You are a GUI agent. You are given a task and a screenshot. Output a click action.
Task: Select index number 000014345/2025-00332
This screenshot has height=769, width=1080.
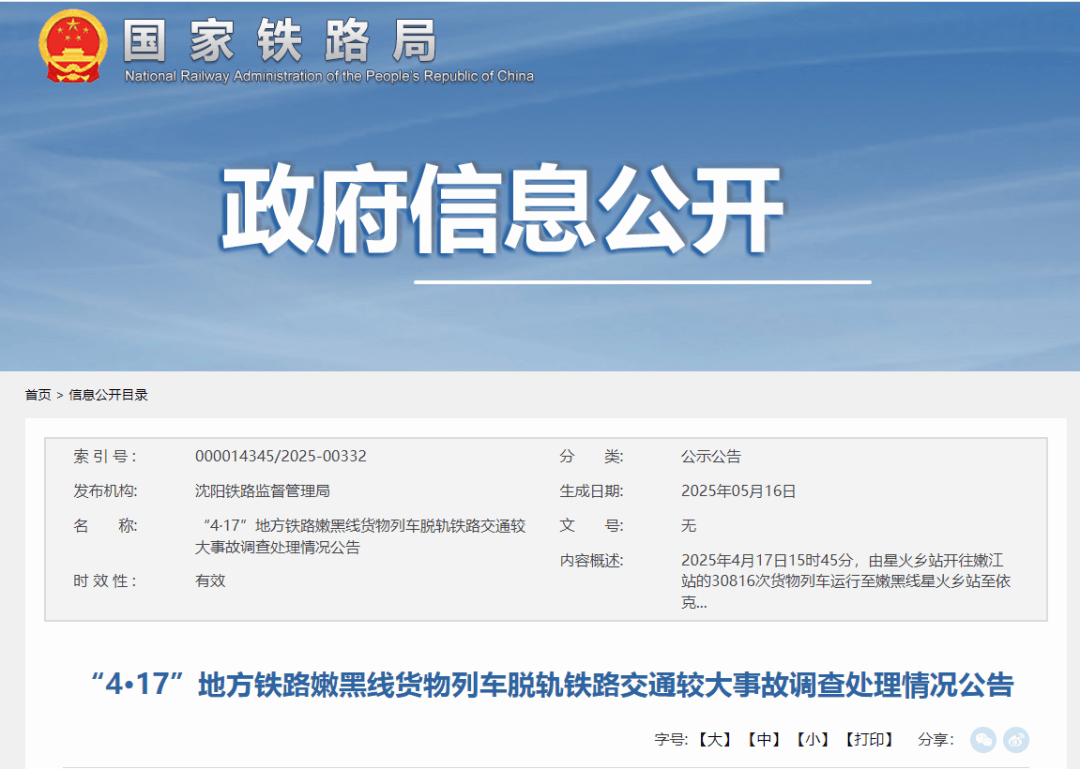pos(280,456)
